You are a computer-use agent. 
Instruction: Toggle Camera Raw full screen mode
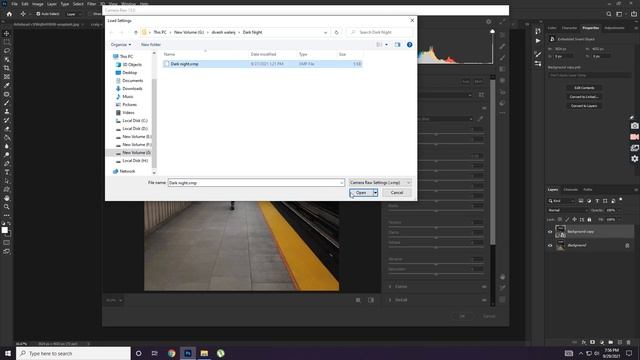(502, 22)
